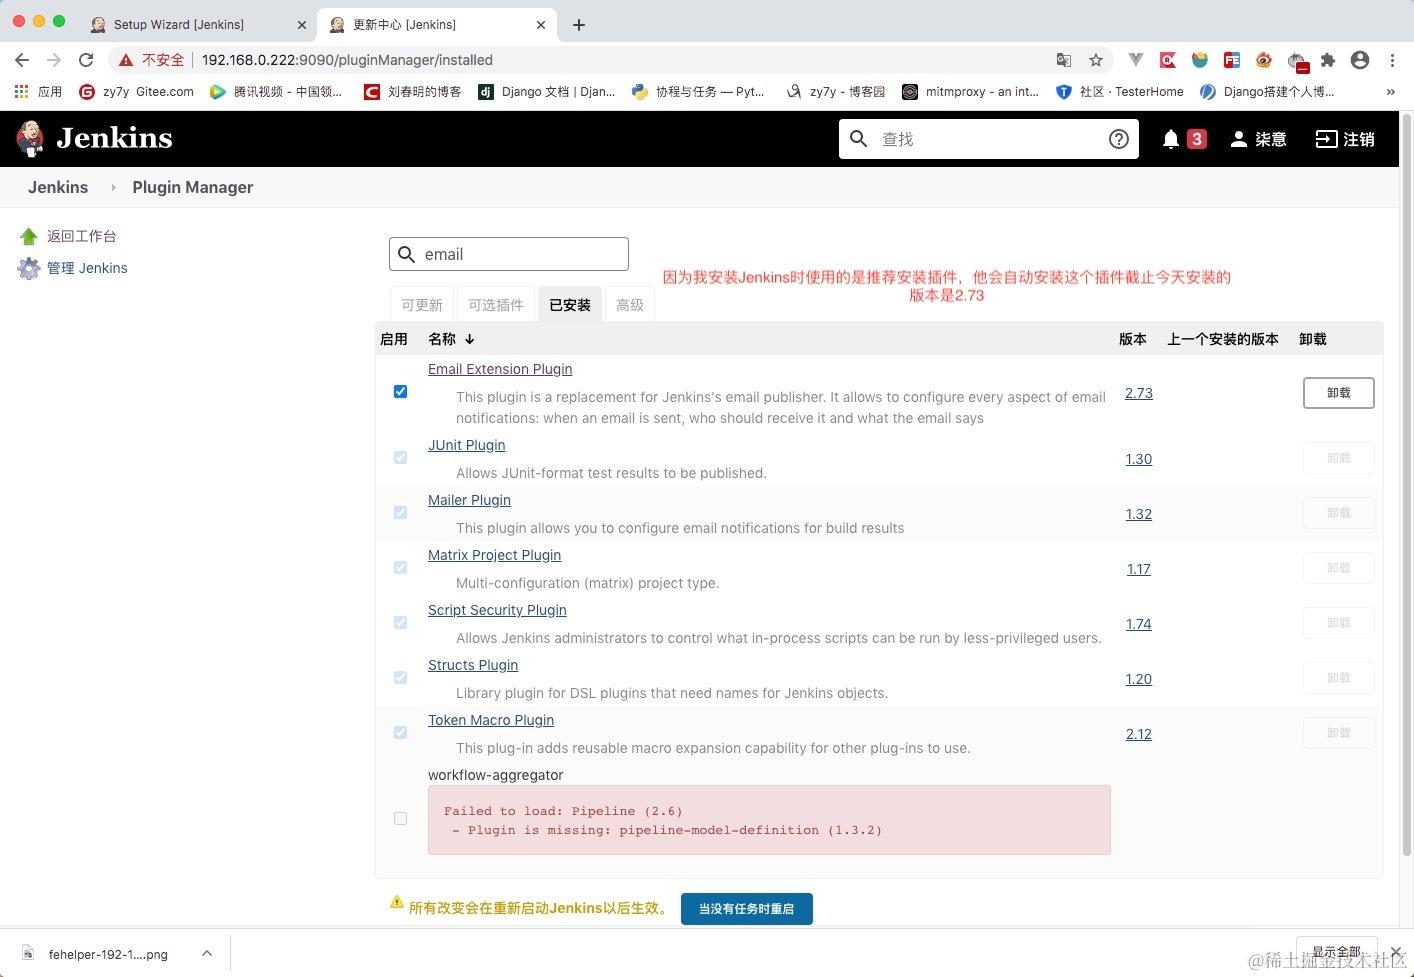Show more bookmarks chevron

pos(1390,91)
